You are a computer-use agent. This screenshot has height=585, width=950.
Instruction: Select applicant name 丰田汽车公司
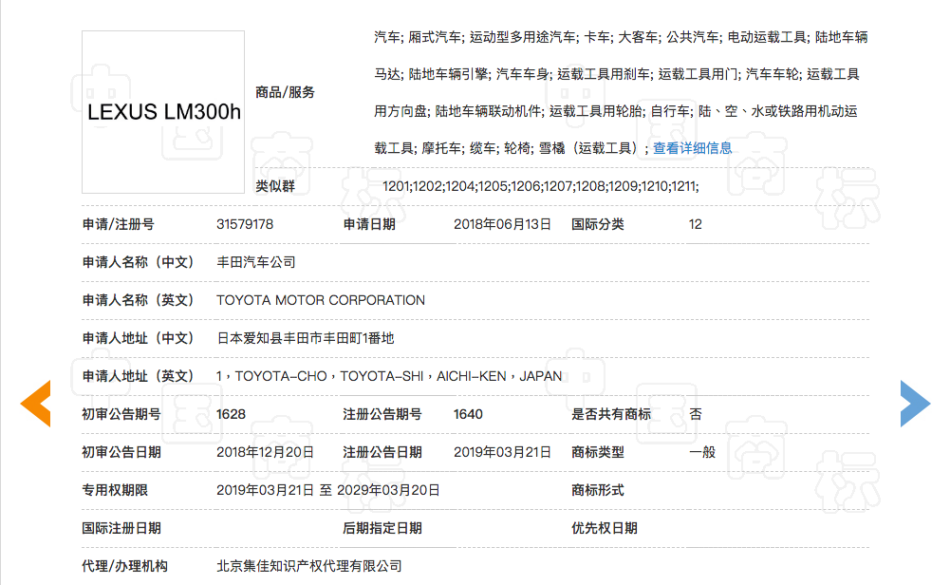tap(256, 262)
